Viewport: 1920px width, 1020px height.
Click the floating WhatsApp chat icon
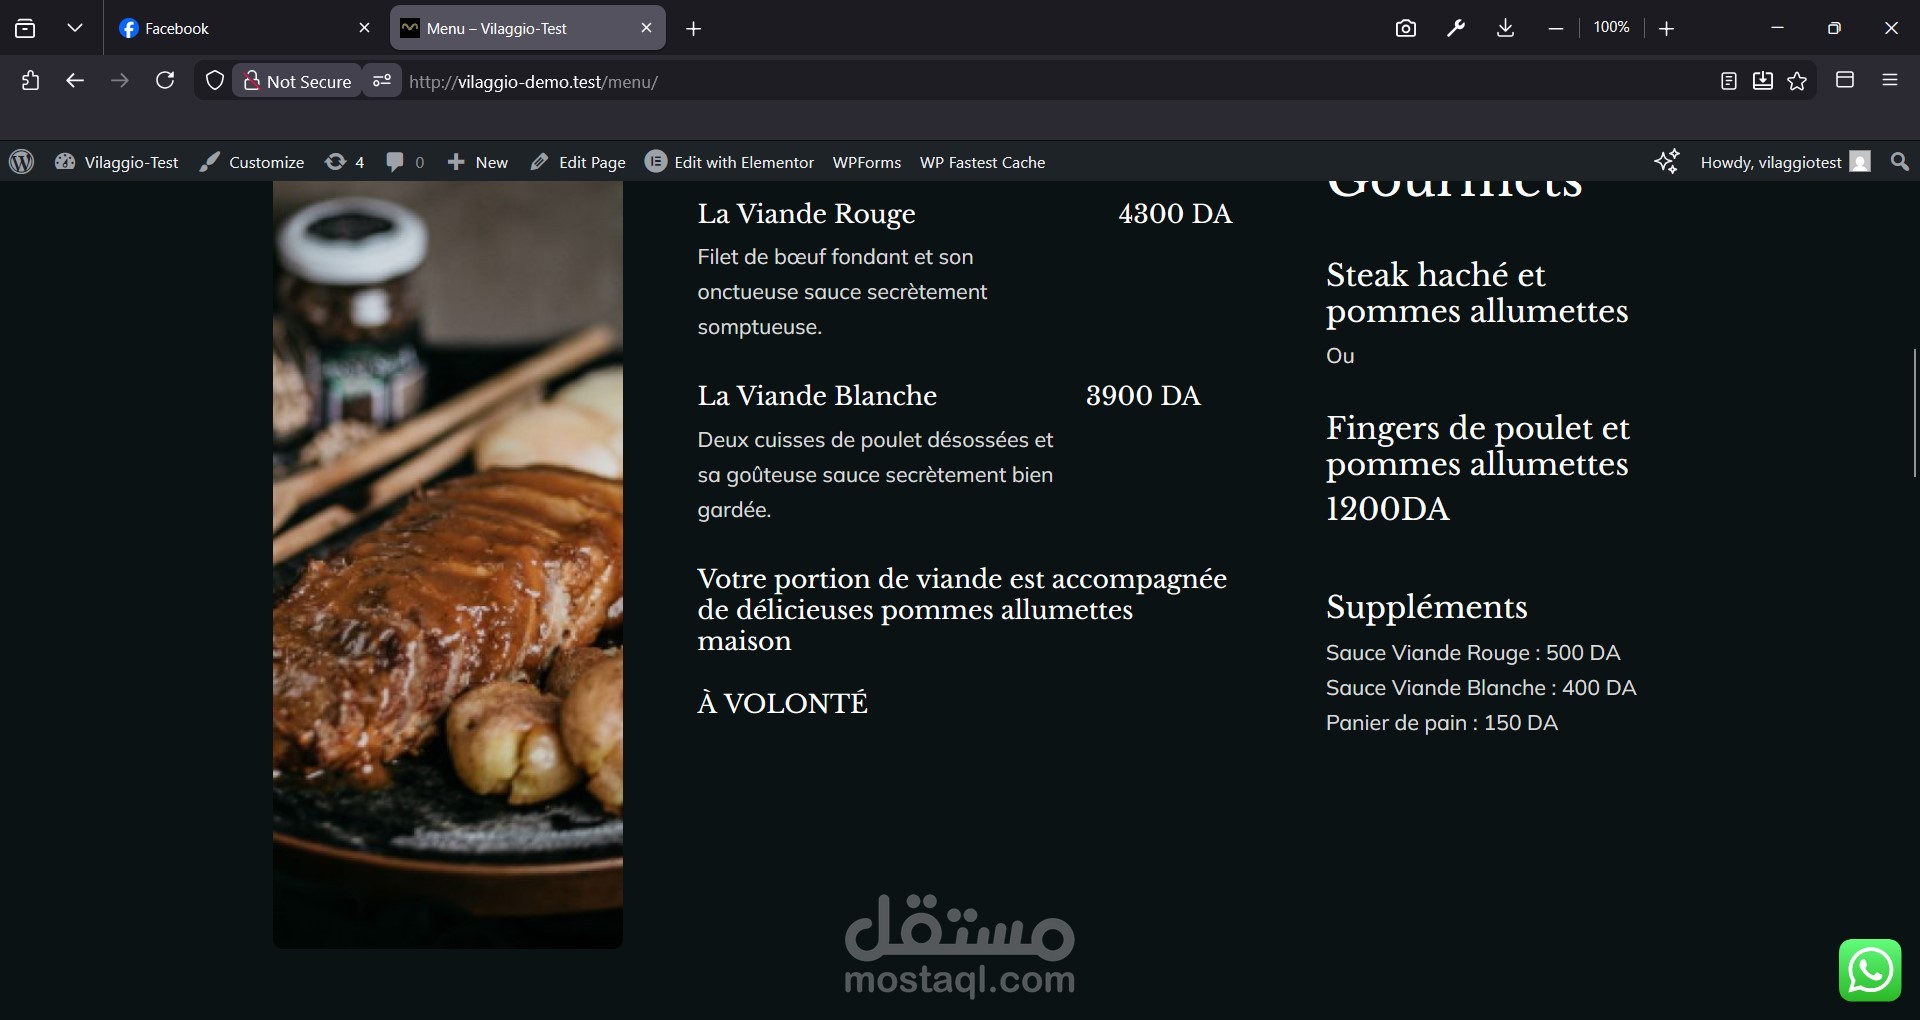point(1870,970)
